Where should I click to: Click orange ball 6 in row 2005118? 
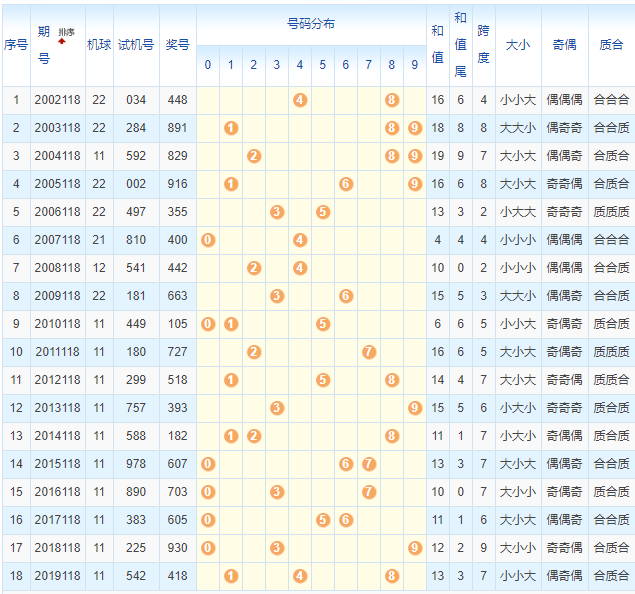[x=345, y=184]
